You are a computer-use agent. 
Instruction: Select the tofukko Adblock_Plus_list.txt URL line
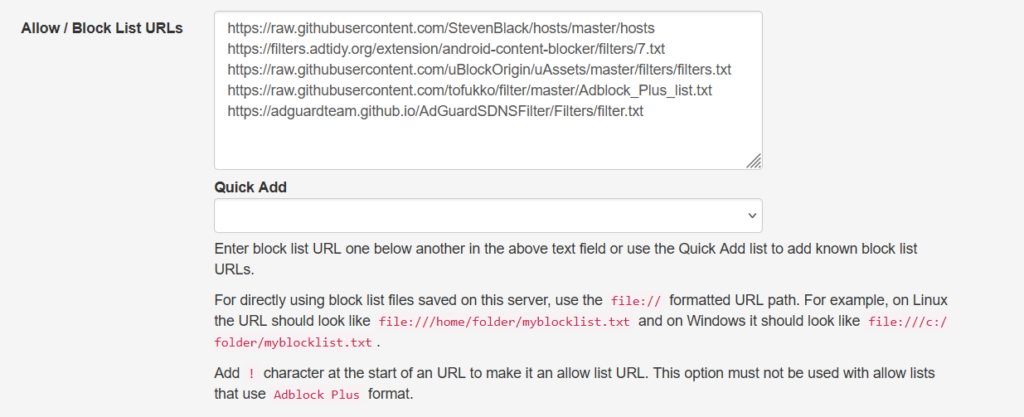(469, 91)
